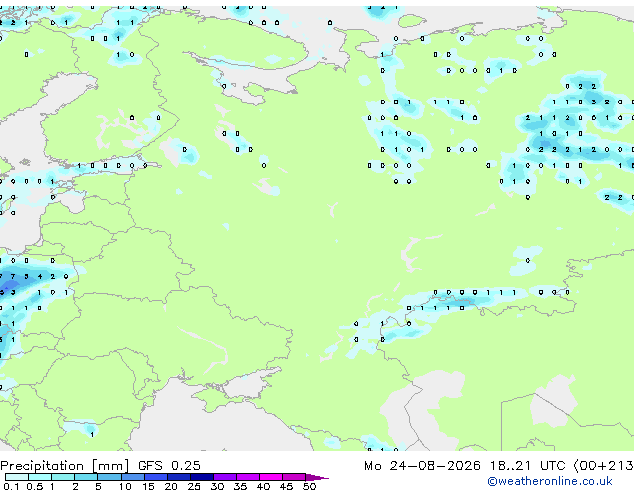Select the legend swatch between 10 and 15
The image size is (634, 490).
coord(133,477)
